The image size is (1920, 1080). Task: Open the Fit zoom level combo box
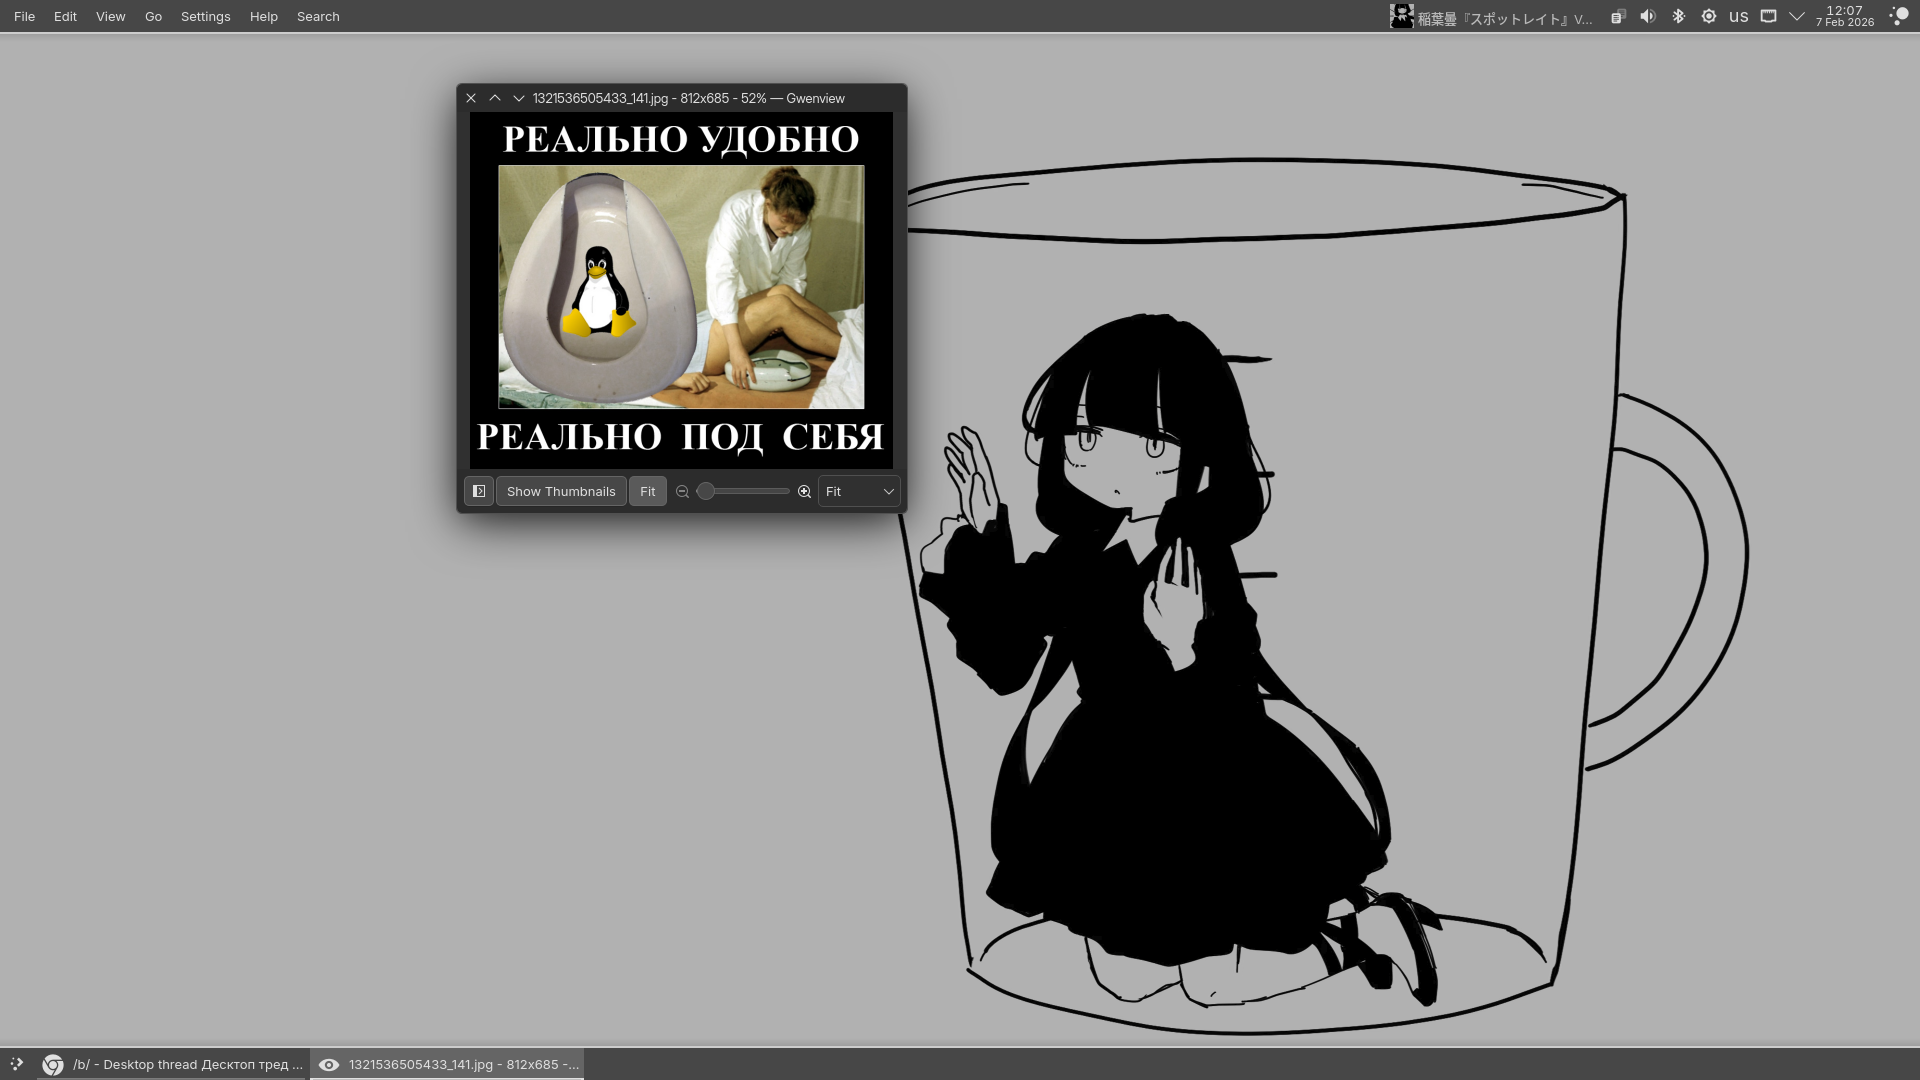(859, 491)
